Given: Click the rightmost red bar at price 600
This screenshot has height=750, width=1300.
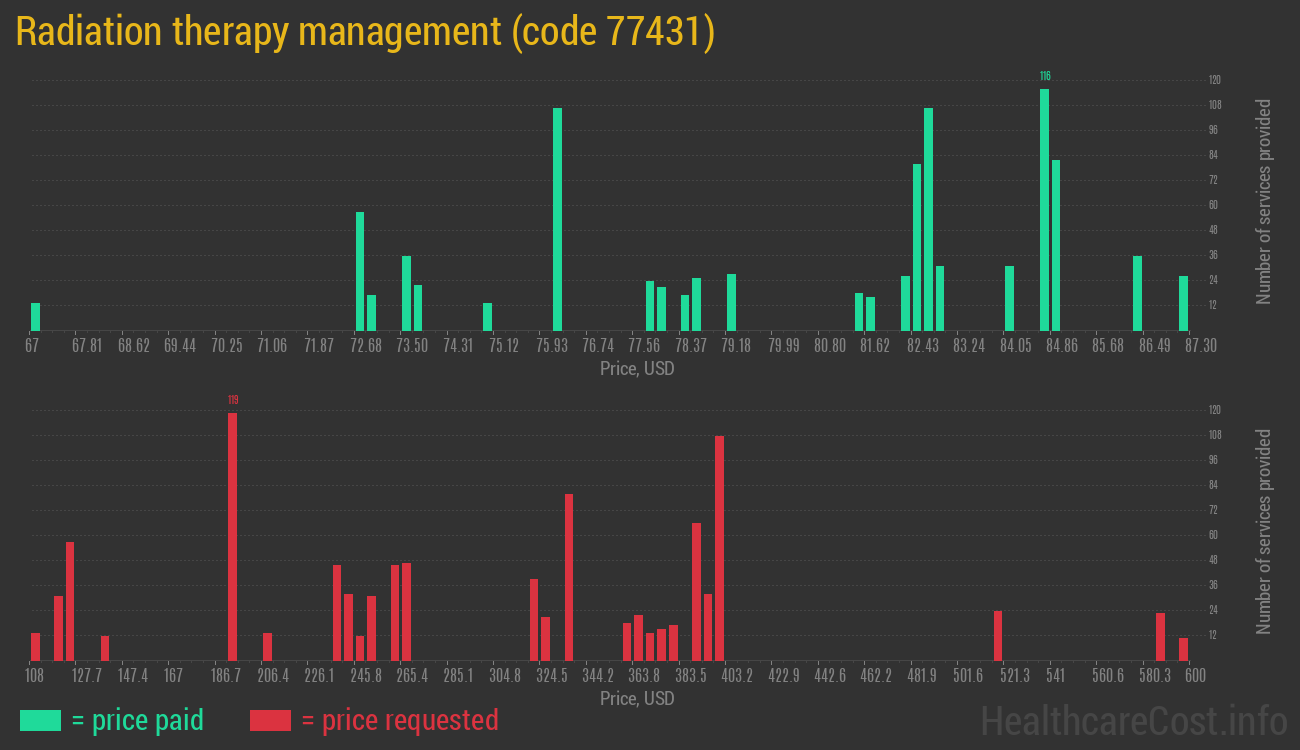Looking at the screenshot, I should (1183, 649).
